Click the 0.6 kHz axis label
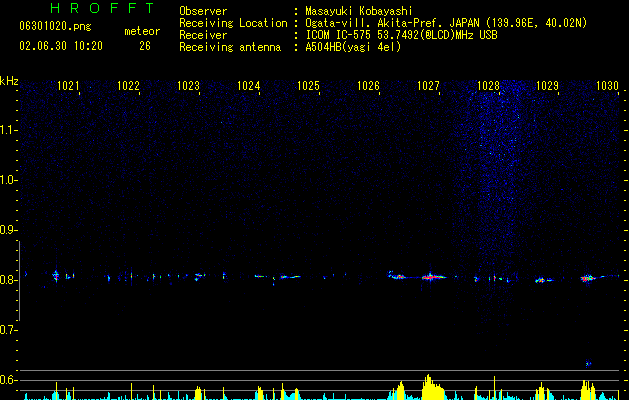This screenshot has width=629, height=400. 8,380
